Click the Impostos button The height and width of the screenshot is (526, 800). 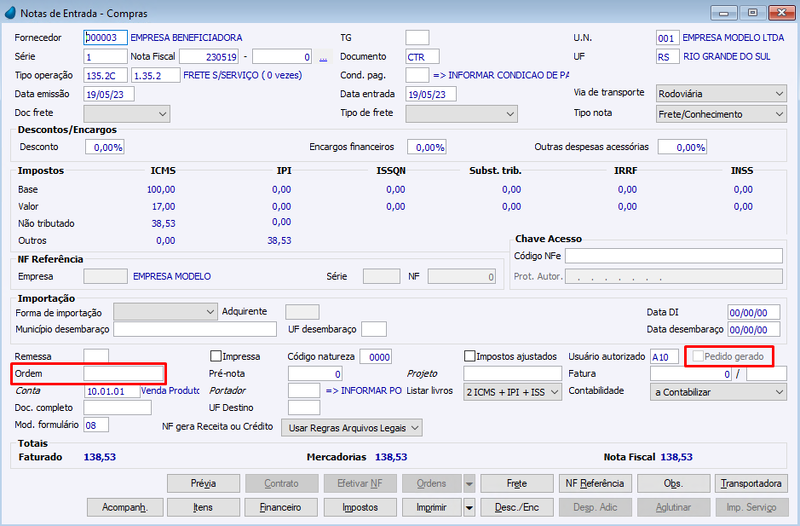click(360, 507)
